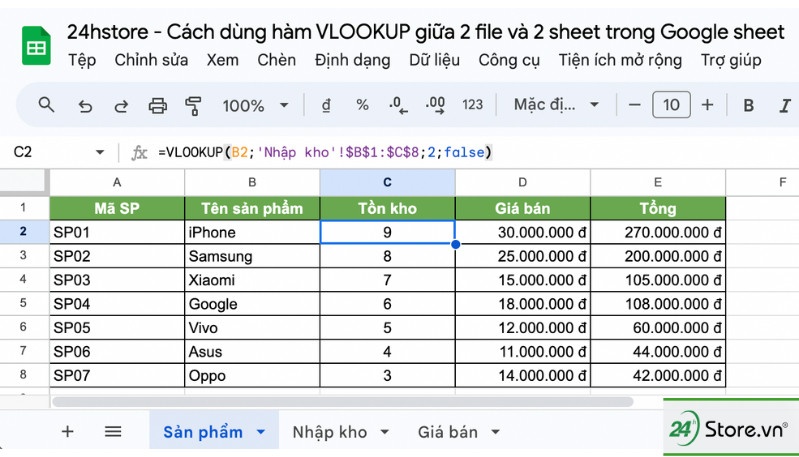
Task: Select the cell containing 60.000.000 đ
Action: tap(658, 328)
